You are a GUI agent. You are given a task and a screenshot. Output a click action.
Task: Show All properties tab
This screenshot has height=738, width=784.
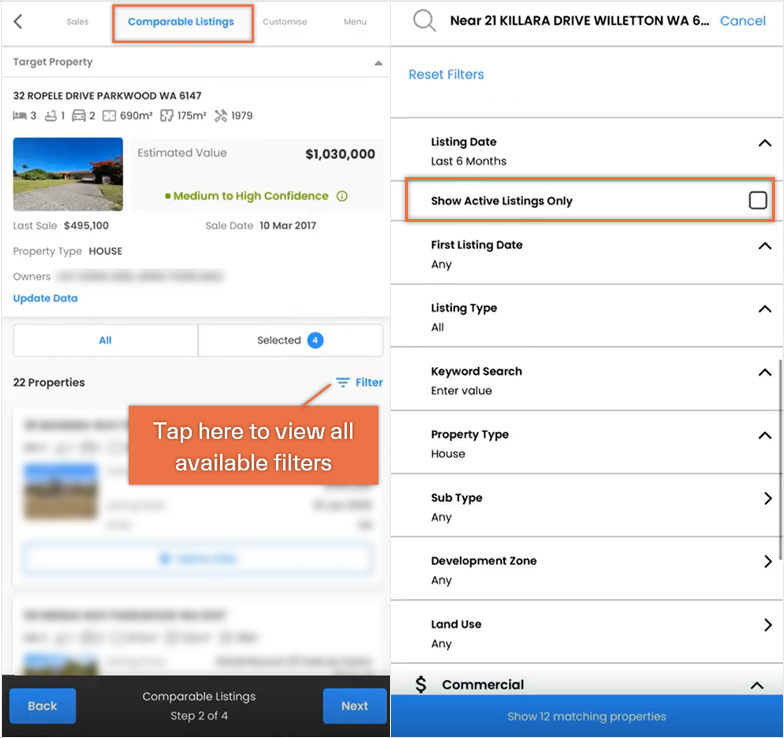pyautogui.click(x=106, y=340)
